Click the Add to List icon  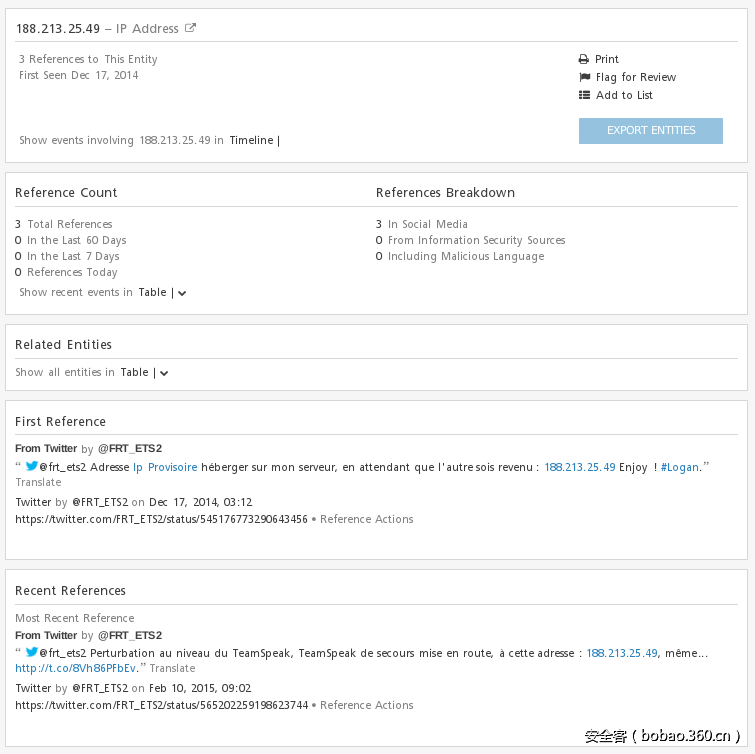tap(584, 95)
